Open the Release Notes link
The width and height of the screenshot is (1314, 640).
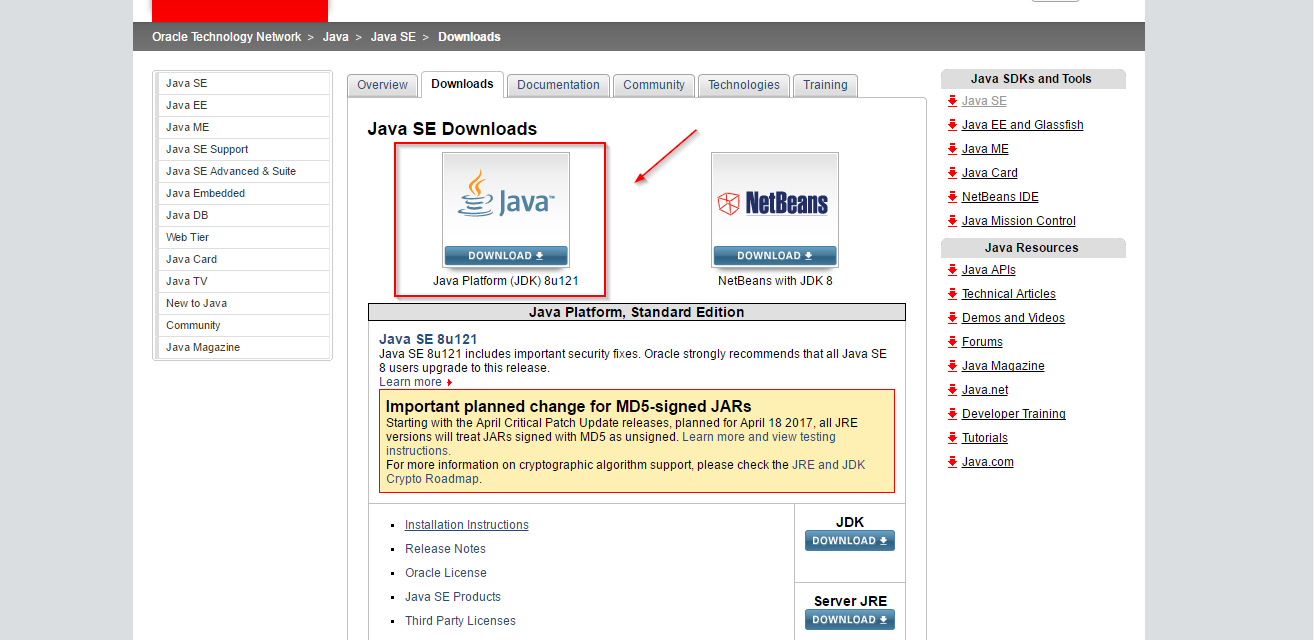click(445, 549)
